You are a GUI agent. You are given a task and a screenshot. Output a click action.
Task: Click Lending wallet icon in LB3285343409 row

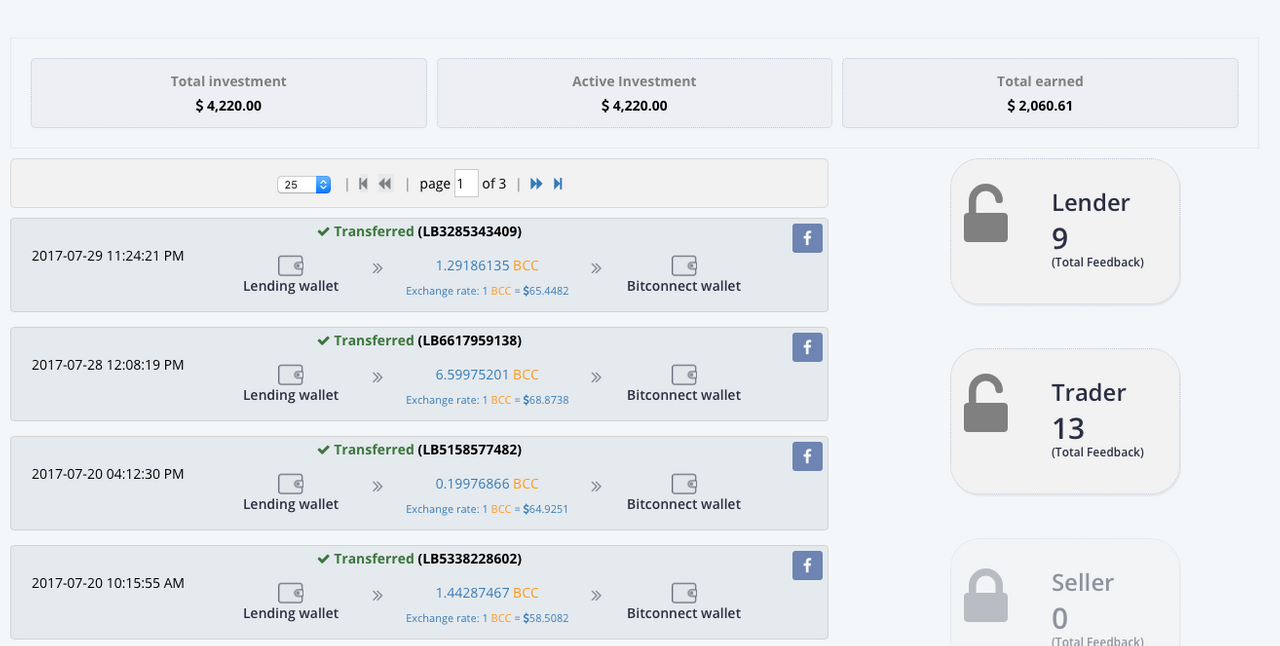coord(290,266)
